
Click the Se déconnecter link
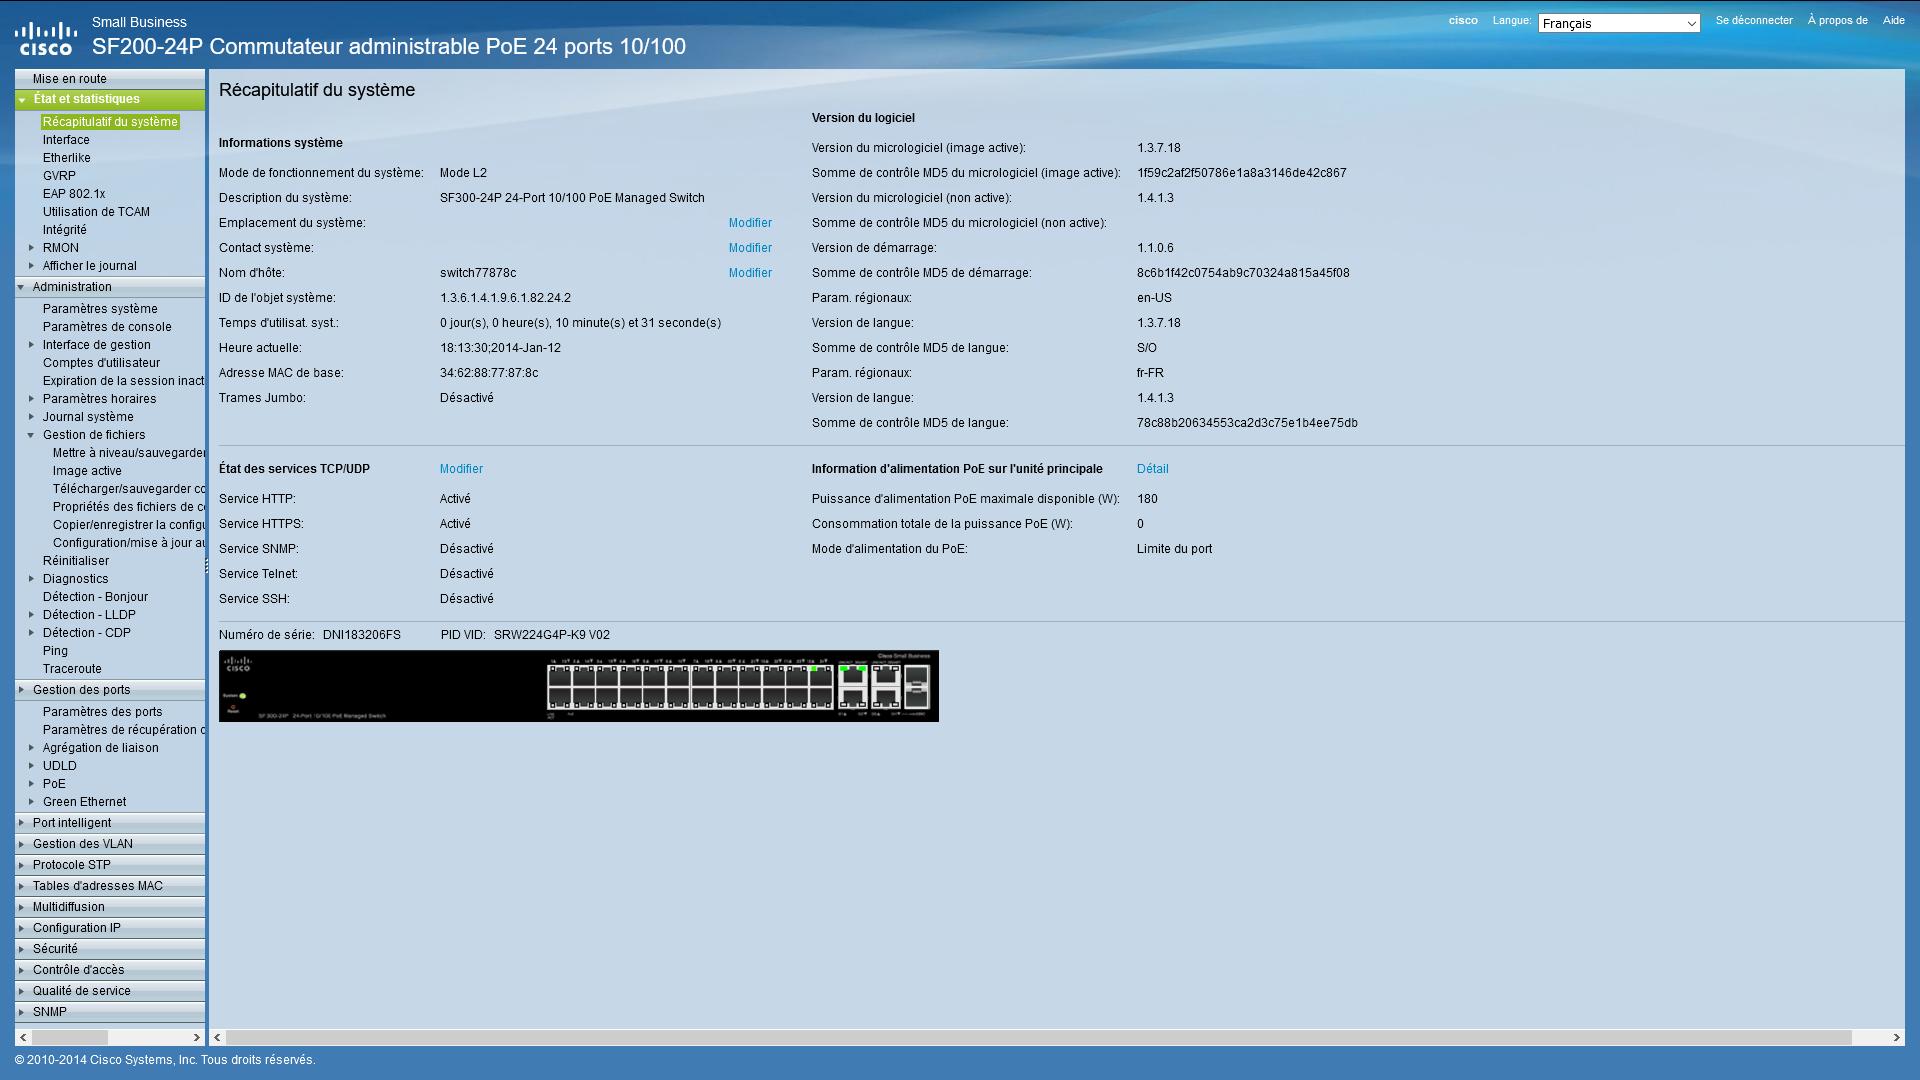pyautogui.click(x=1754, y=20)
